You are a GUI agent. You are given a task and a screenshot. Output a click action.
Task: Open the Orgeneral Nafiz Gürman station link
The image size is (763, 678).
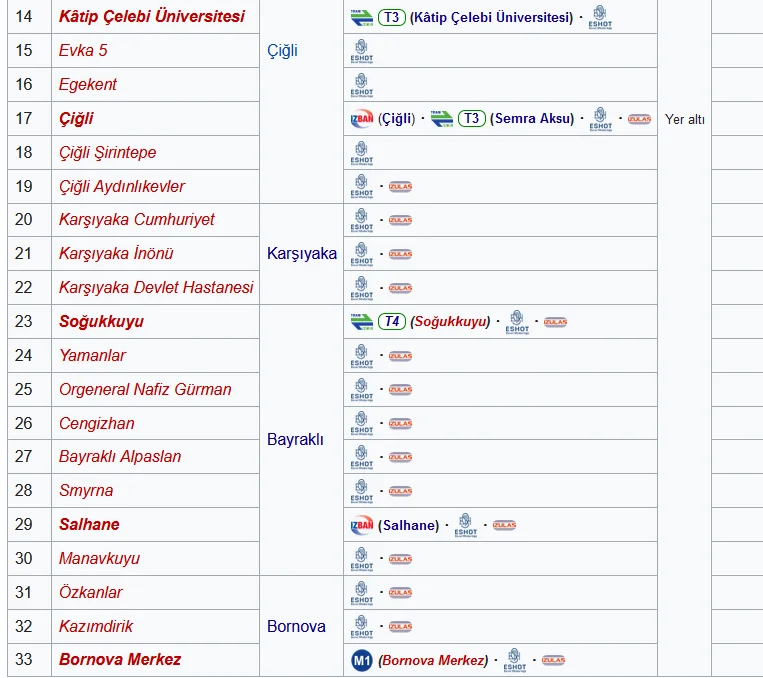pos(145,390)
